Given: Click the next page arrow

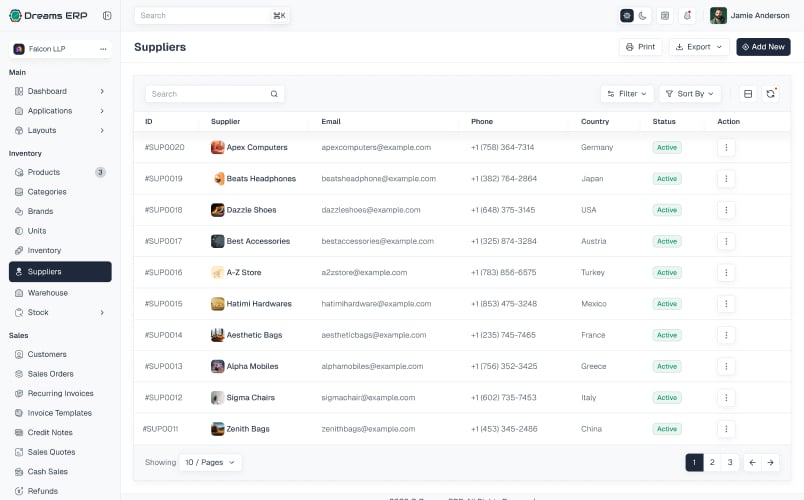Looking at the screenshot, I should click(x=770, y=462).
